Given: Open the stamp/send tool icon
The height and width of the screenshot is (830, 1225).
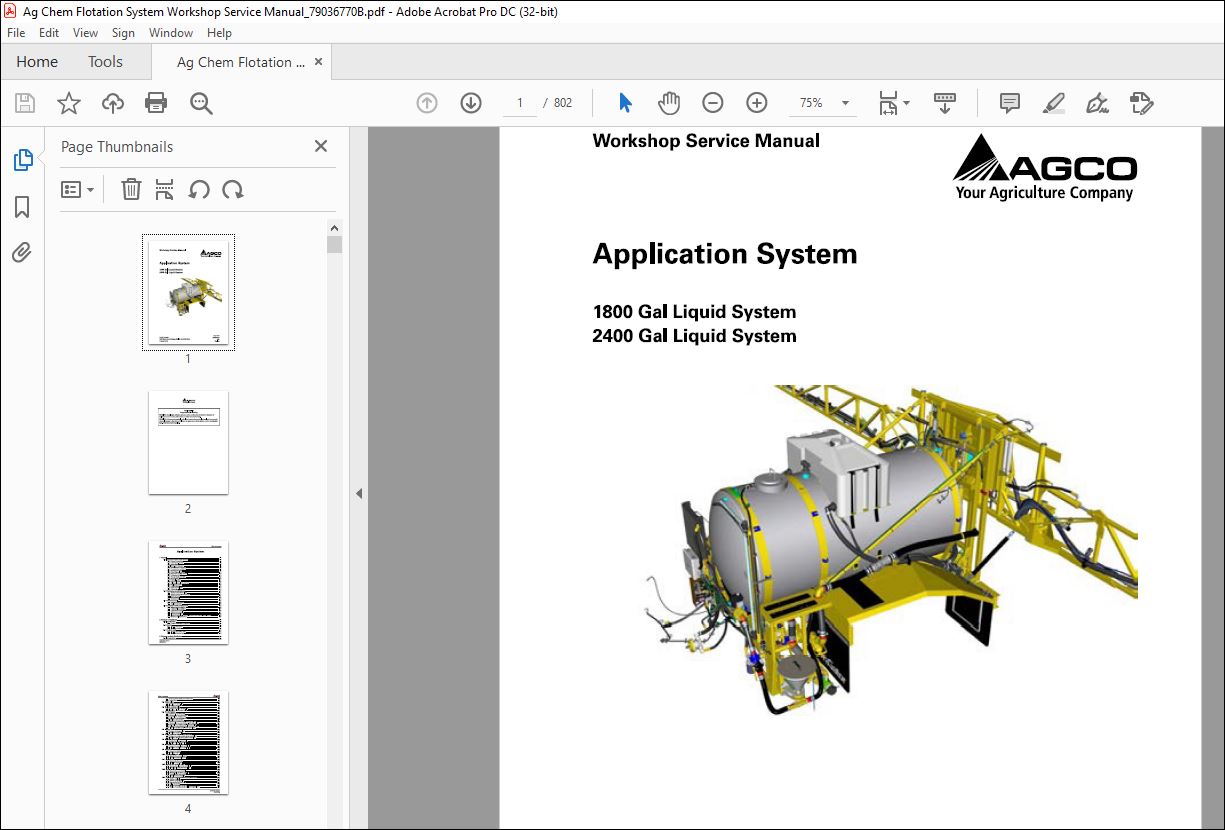Looking at the screenshot, I should [x=1141, y=103].
